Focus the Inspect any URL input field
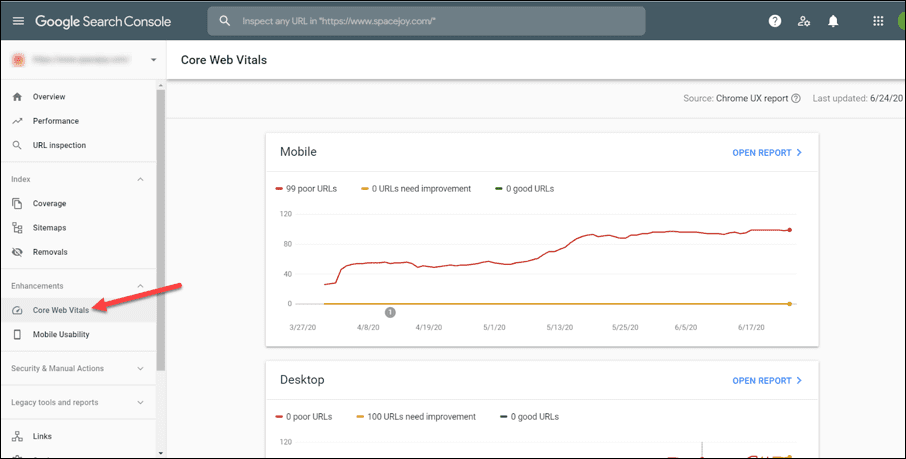The image size is (906, 459). pyautogui.click(x=426, y=21)
